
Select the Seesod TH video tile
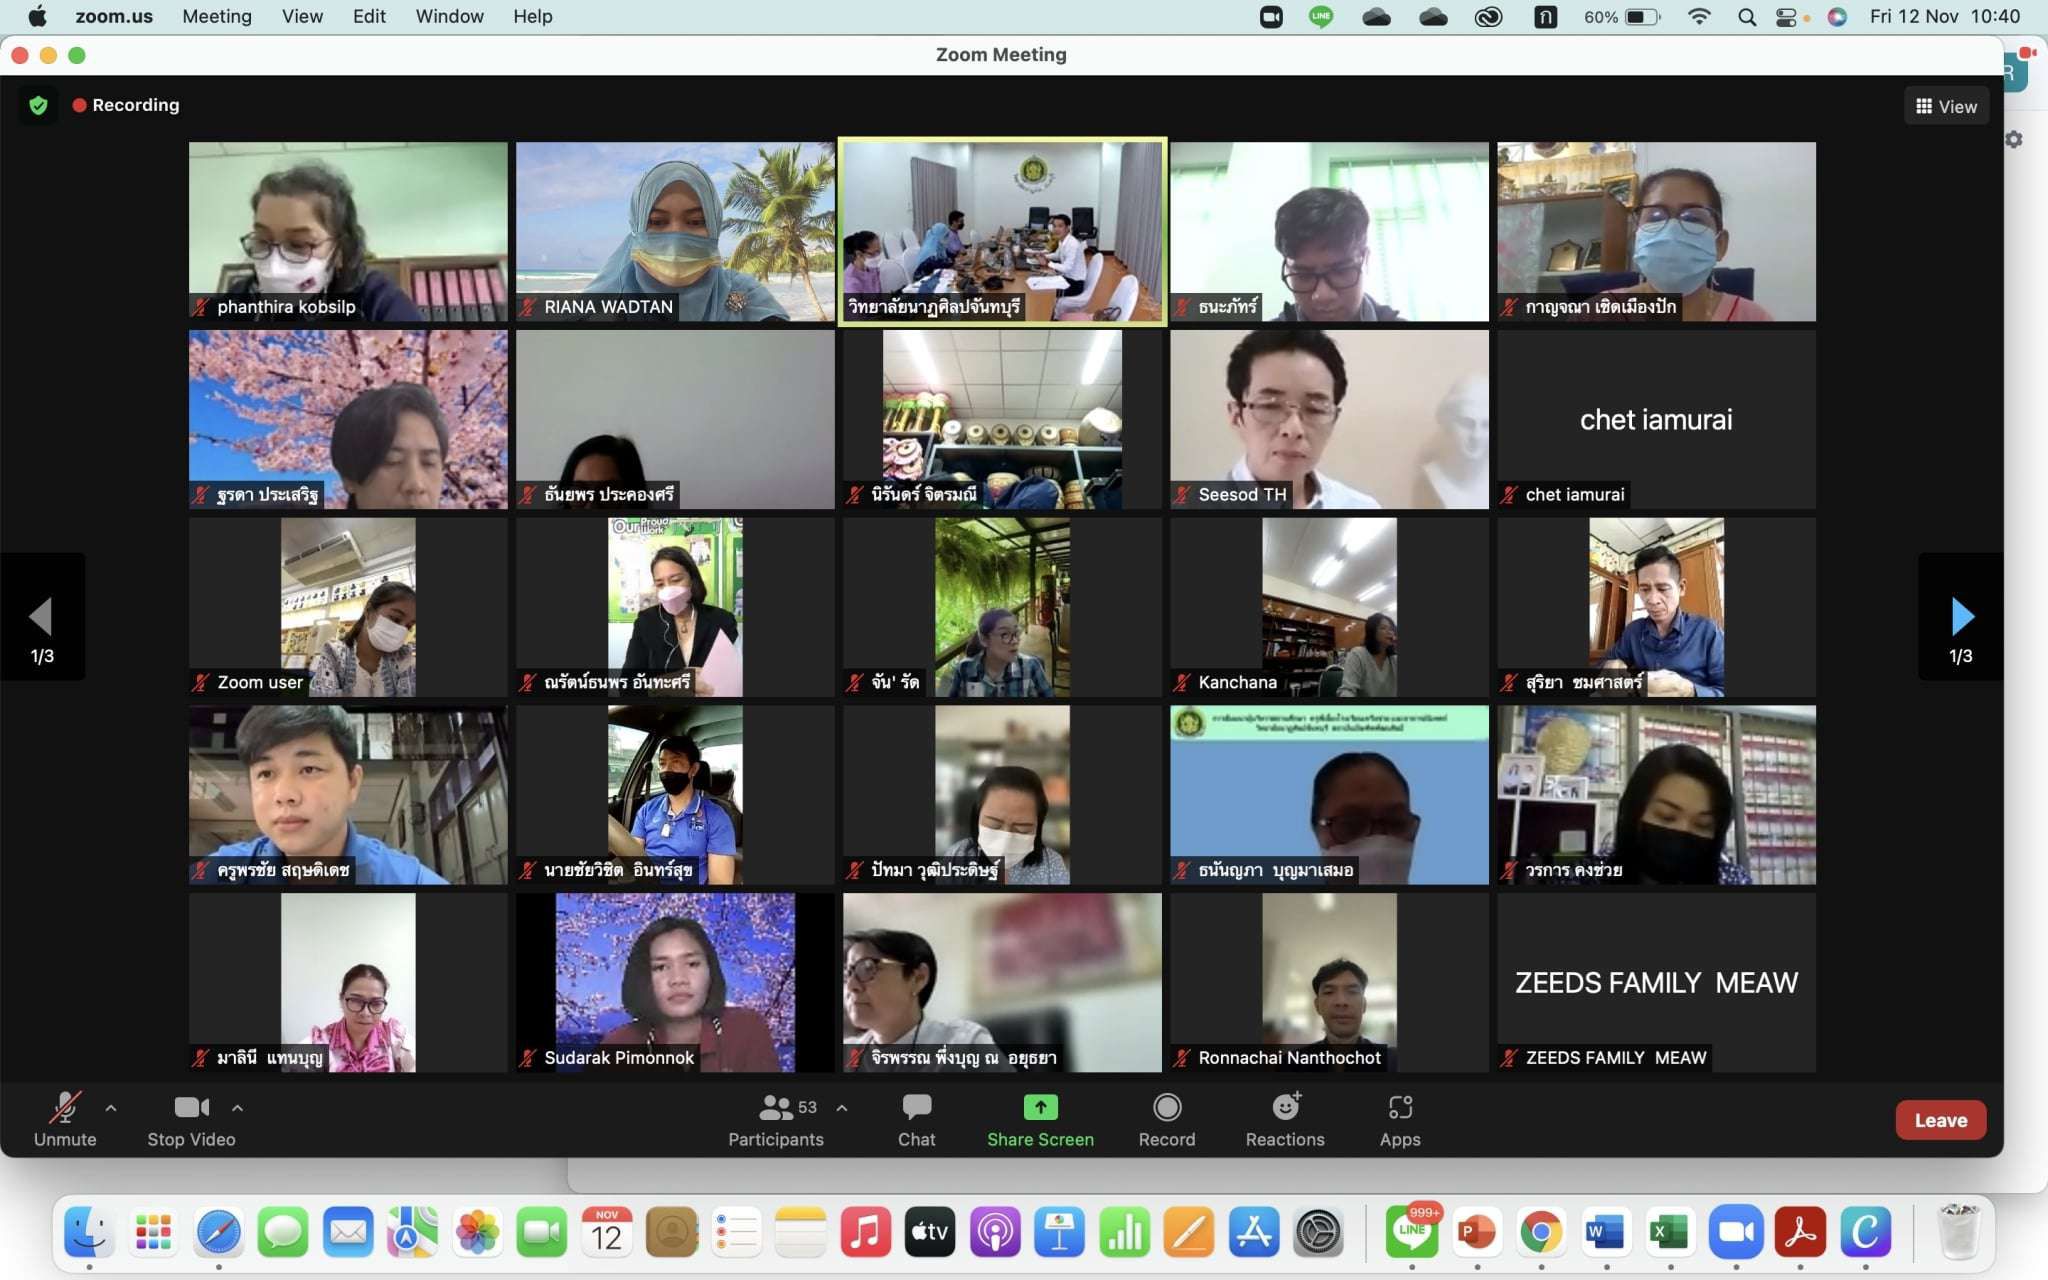click(x=1329, y=419)
